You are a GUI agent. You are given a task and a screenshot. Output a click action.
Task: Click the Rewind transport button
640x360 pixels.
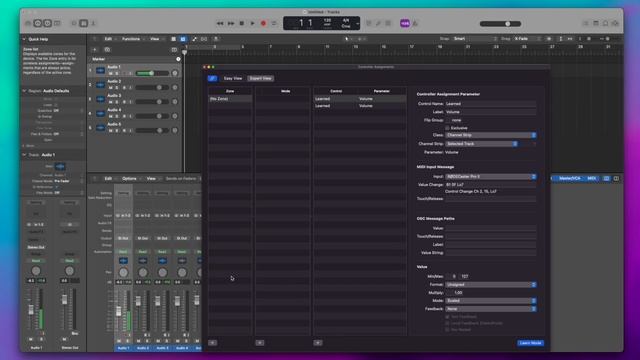220,23
